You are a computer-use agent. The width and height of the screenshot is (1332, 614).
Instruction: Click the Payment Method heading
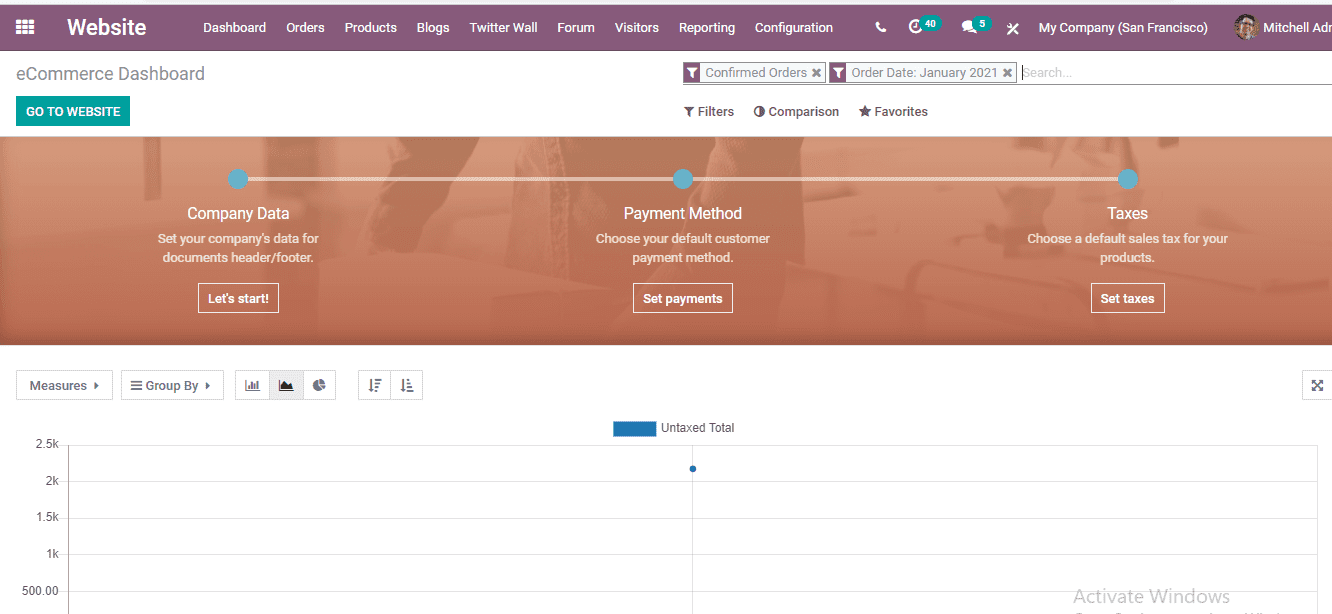[683, 213]
